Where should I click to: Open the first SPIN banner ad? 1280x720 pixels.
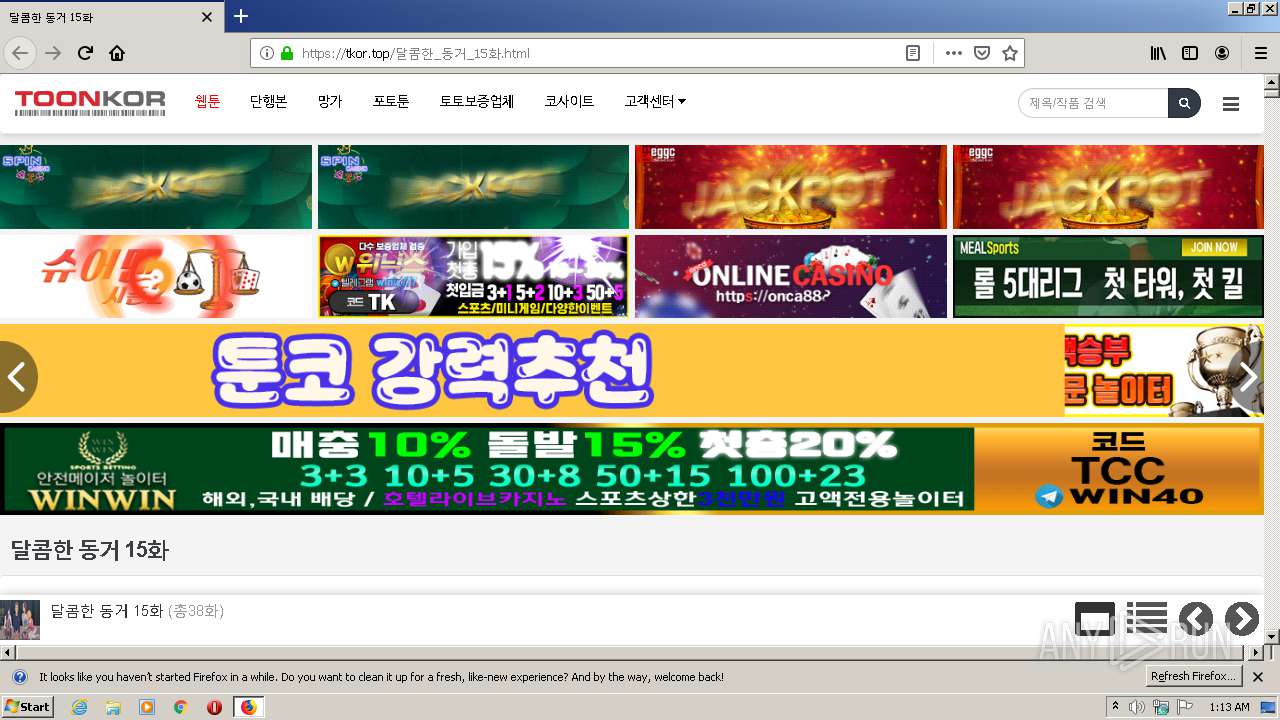[156, 187]
